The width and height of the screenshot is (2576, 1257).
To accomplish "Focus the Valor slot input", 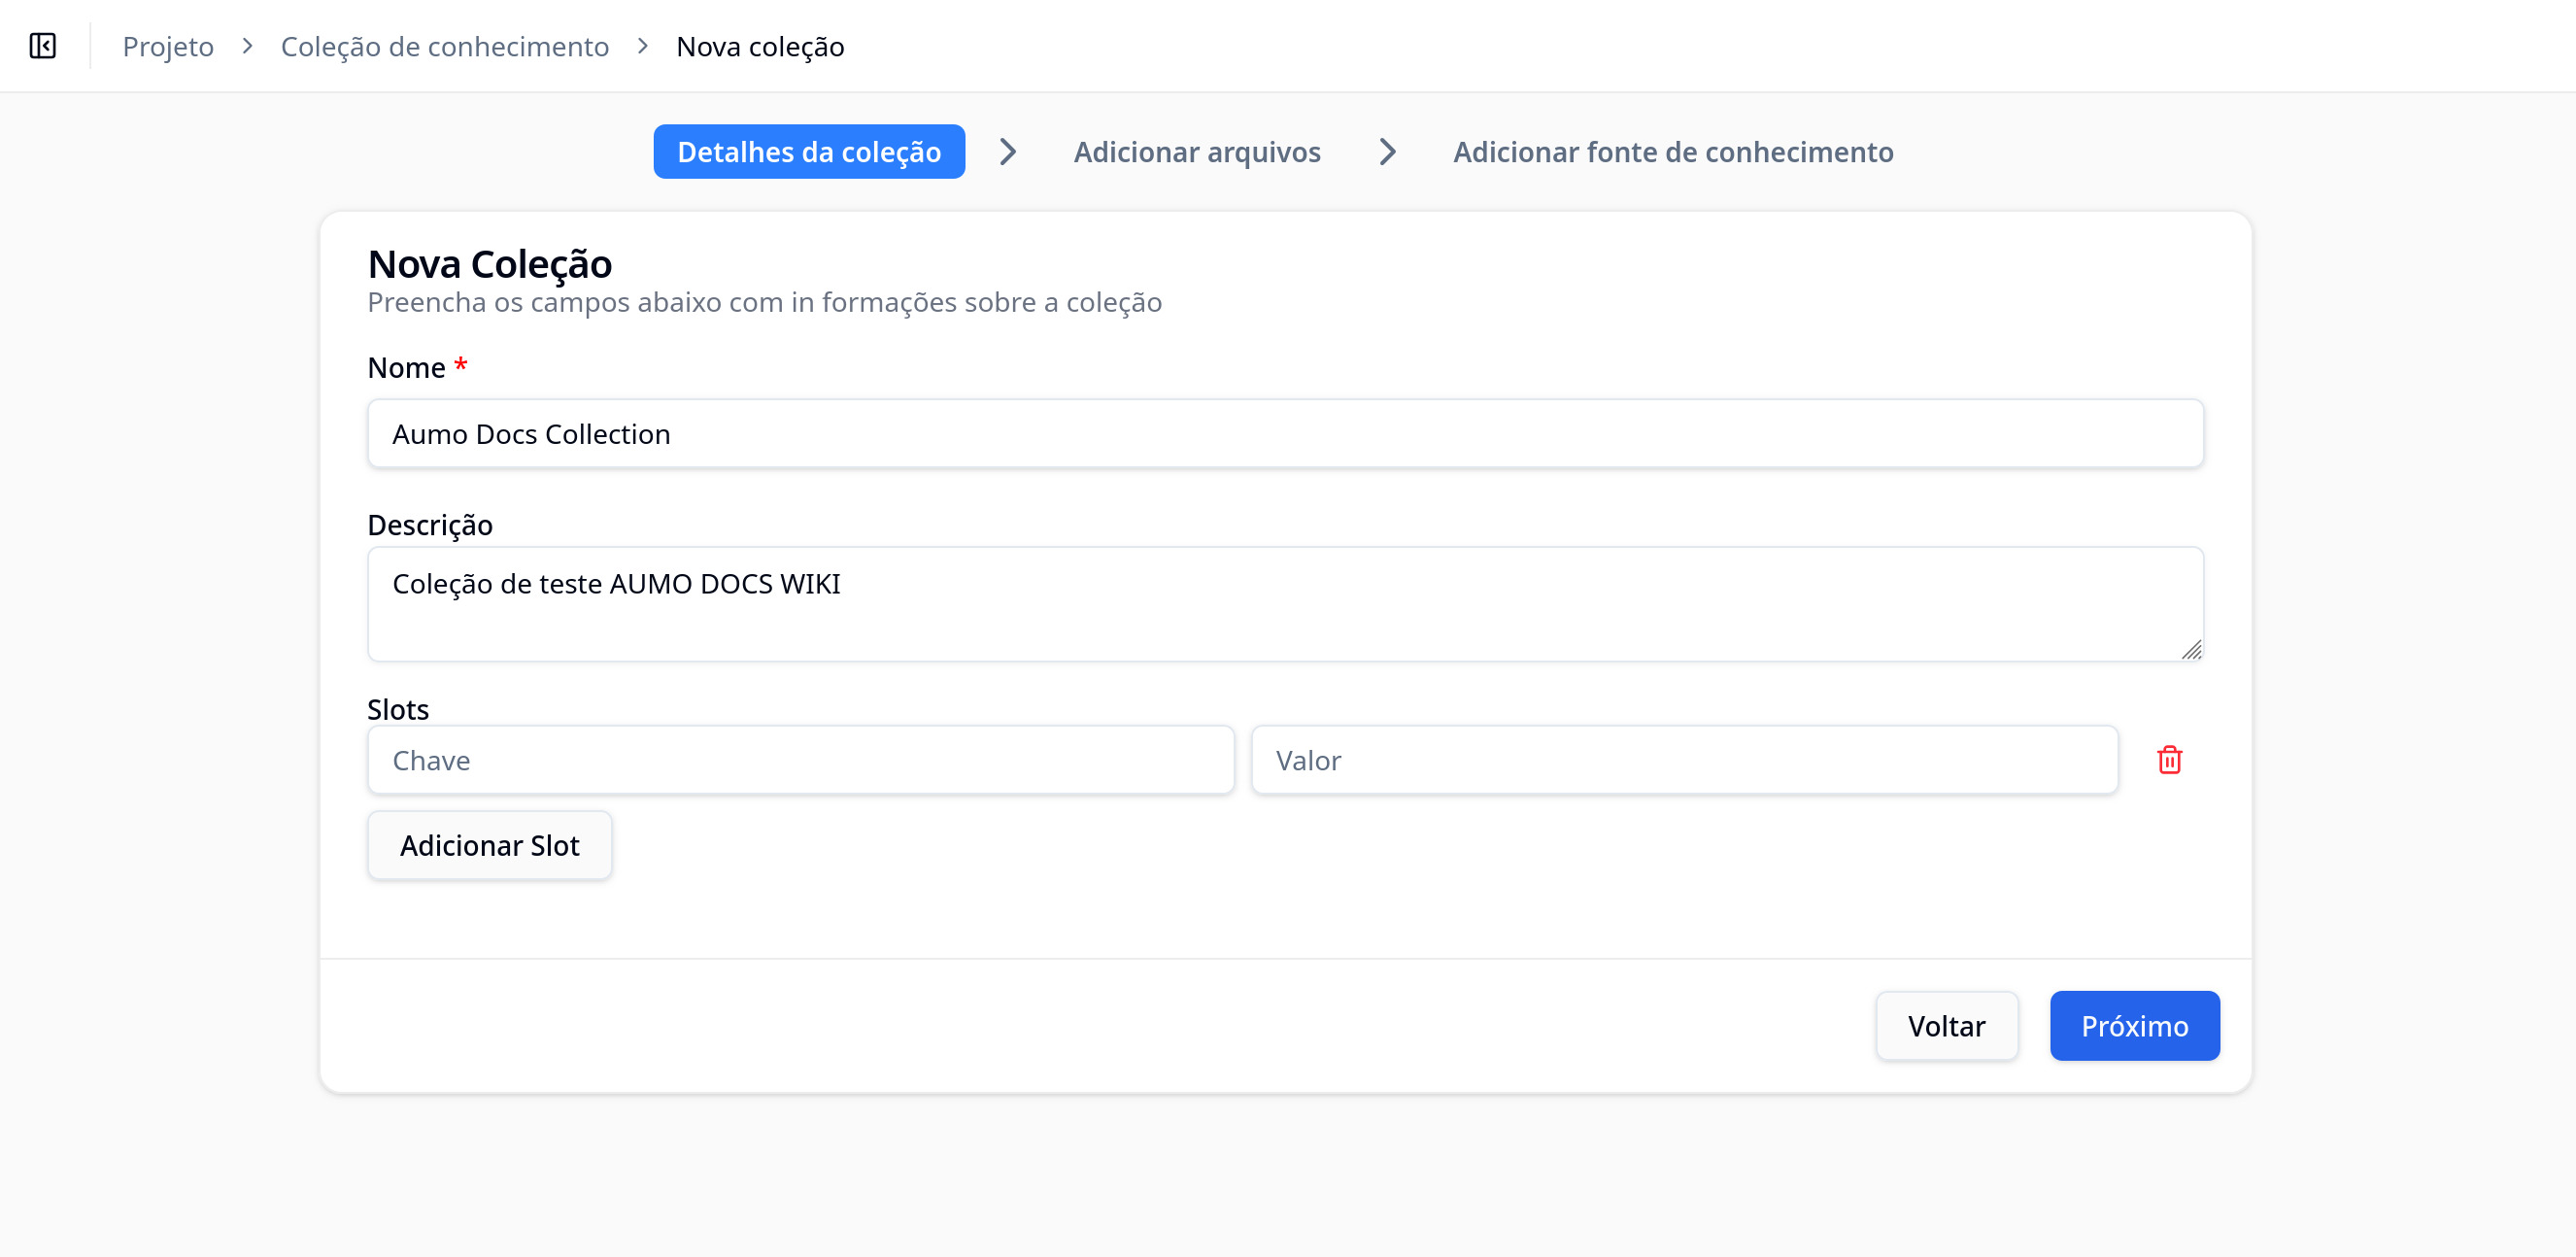I will tap(1684, 760).
